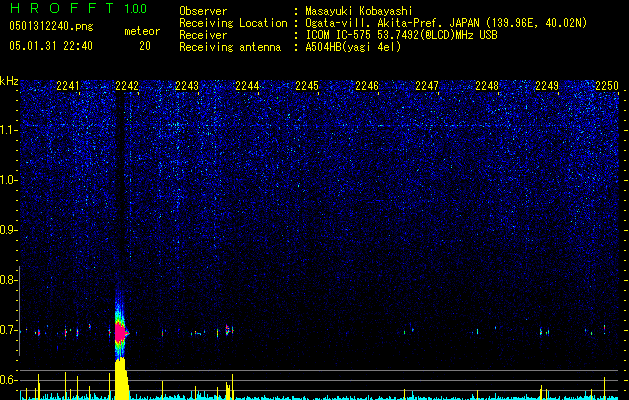629x400 pixels.
Task: Click the meteor count value 20
Action: pos(145,46)
